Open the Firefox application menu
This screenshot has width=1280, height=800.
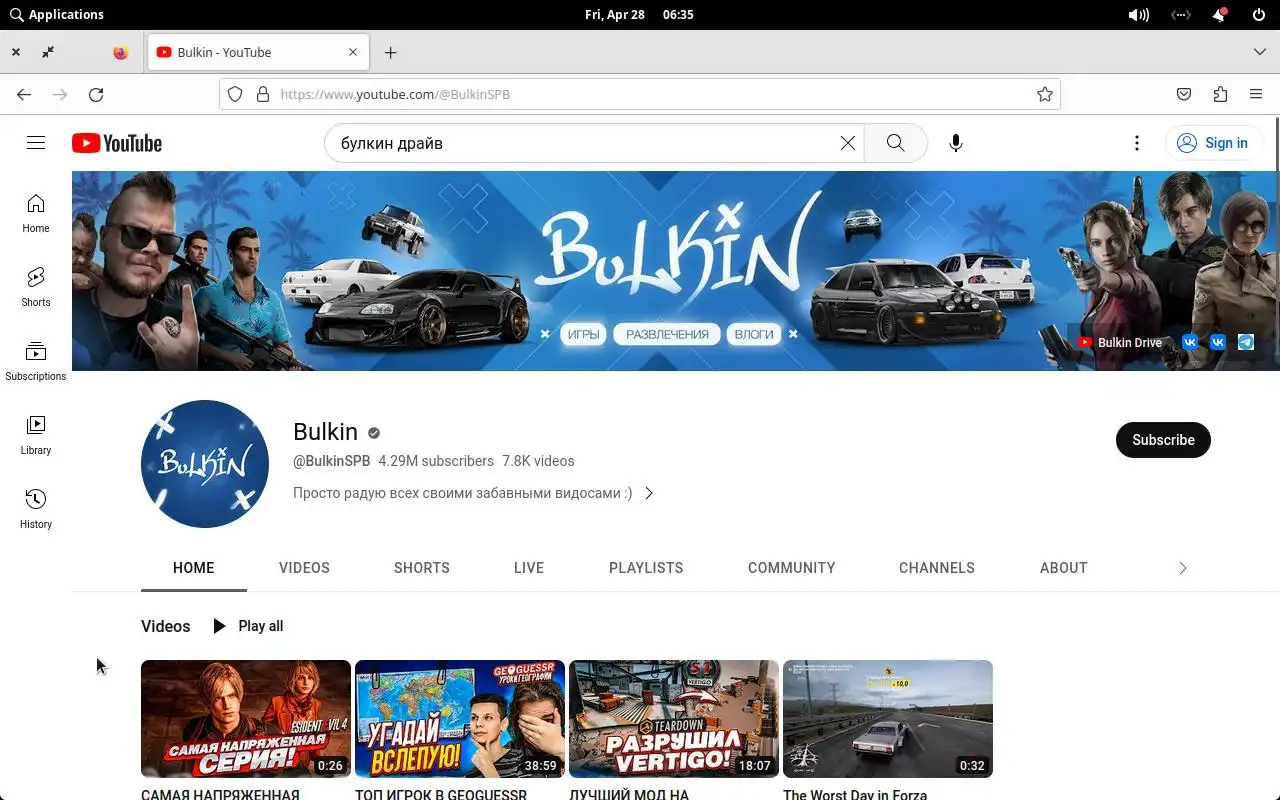coord(1256,94)
